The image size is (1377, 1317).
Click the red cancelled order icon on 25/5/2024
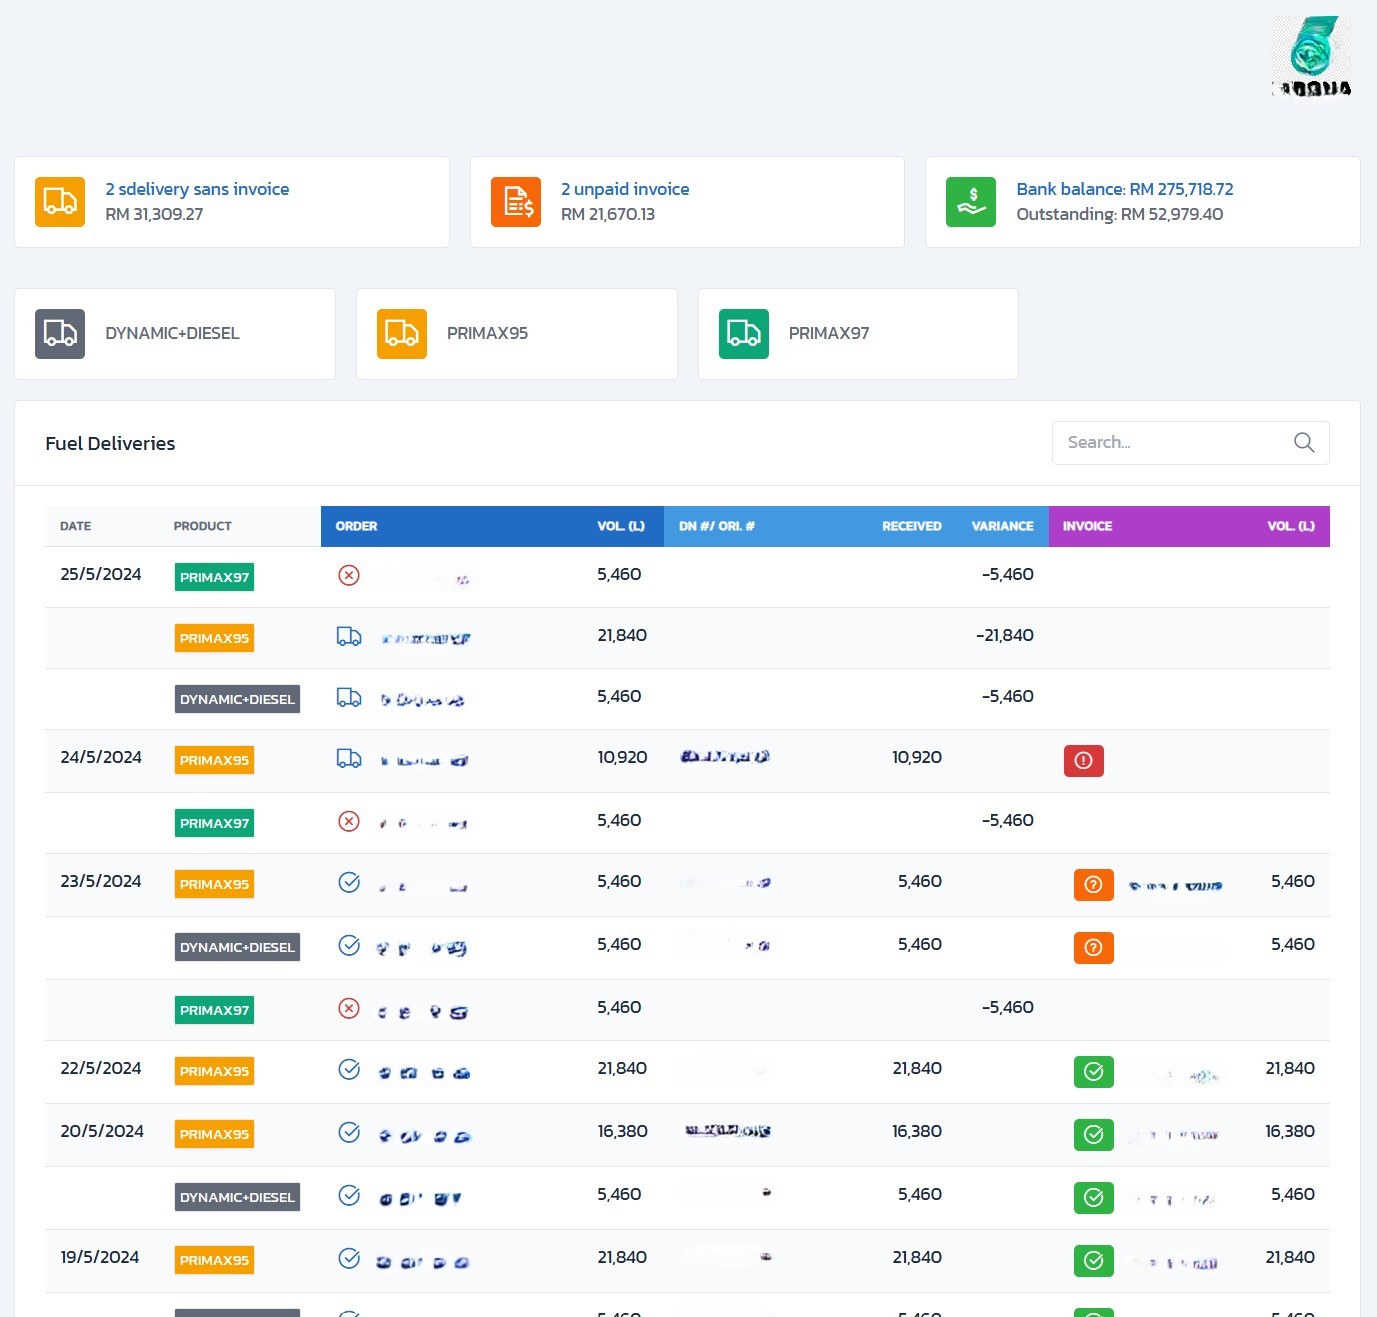[x=349, y=576]
